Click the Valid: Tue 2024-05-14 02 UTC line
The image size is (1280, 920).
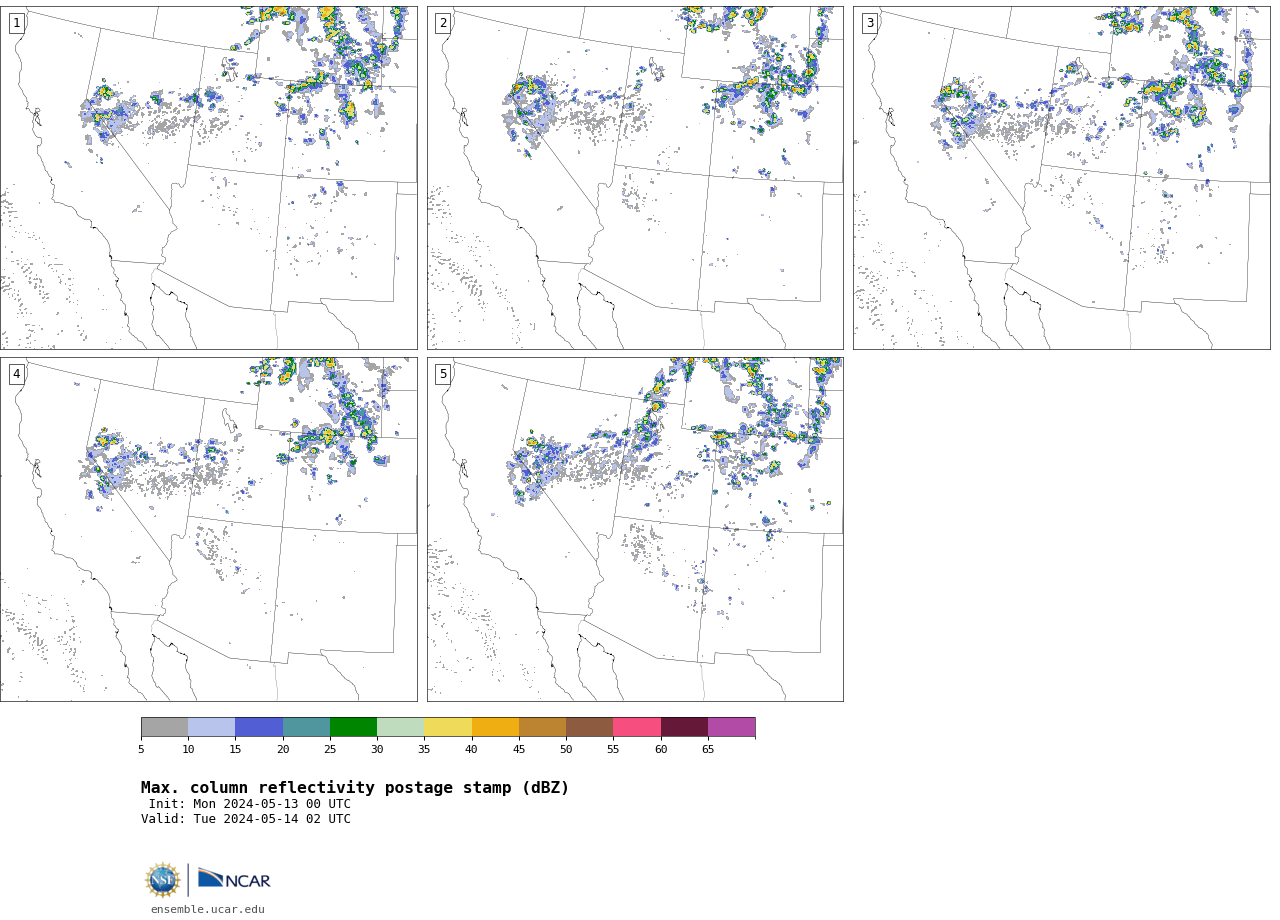[246, 819]
